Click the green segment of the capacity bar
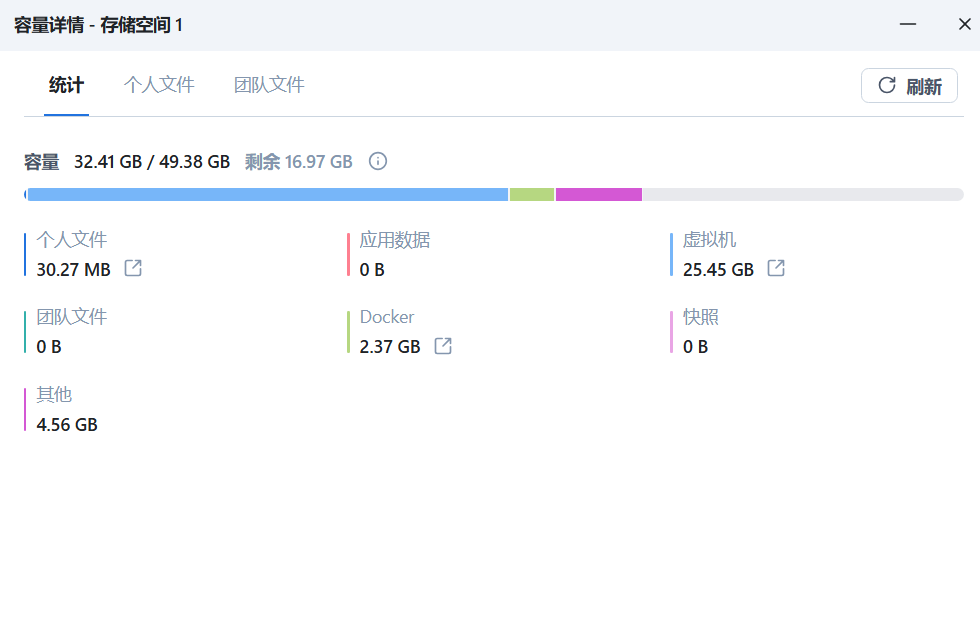980x629 pixels. [x=532, y=194]
